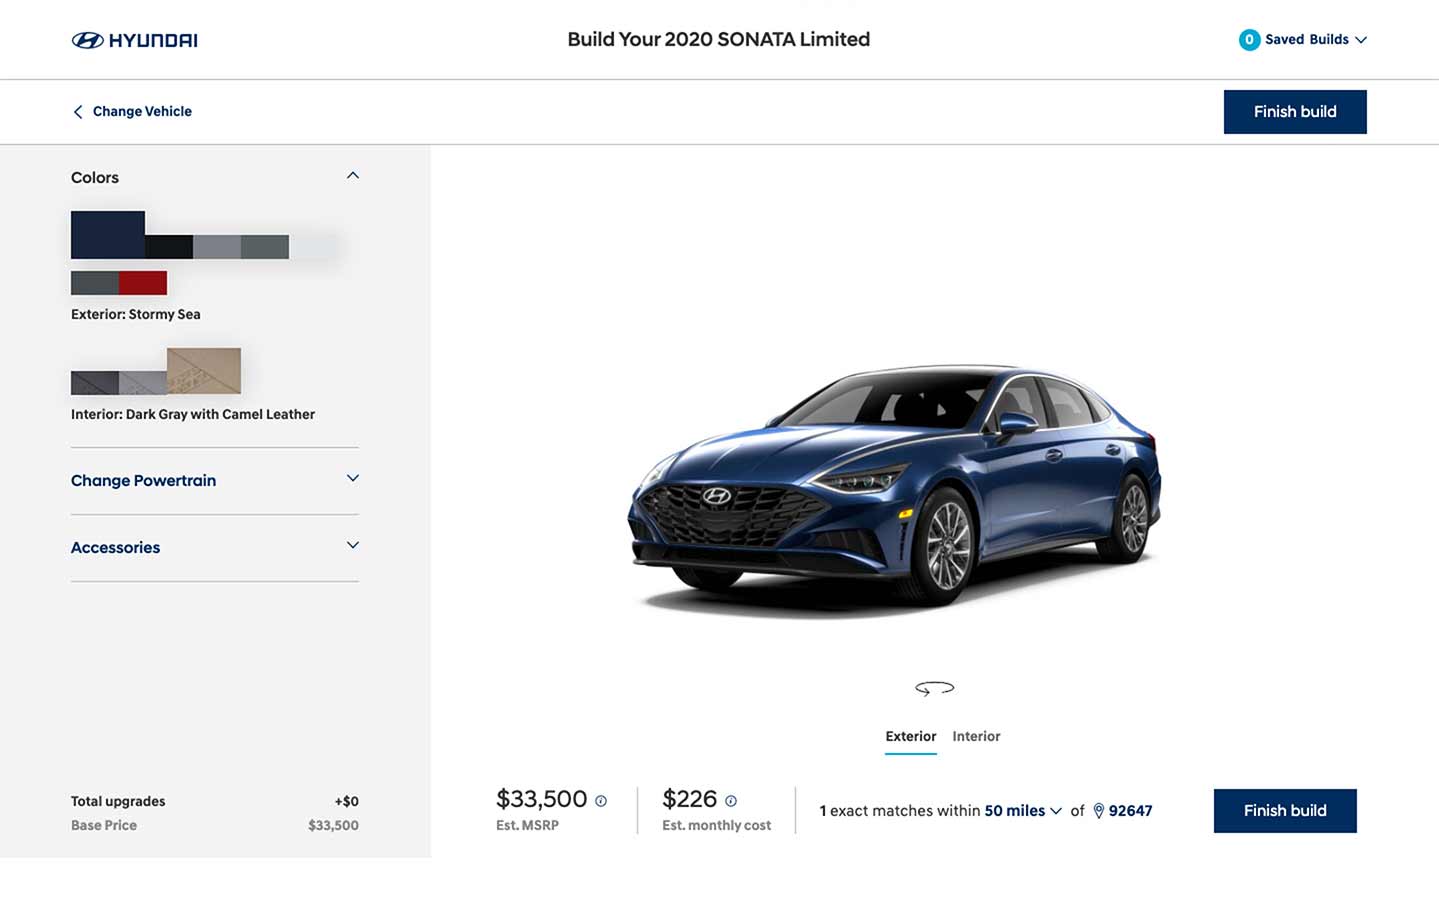Viewport: 1439px width, 900px height.
Task: Click the top Finish build button
Action: coord(1294,112)
